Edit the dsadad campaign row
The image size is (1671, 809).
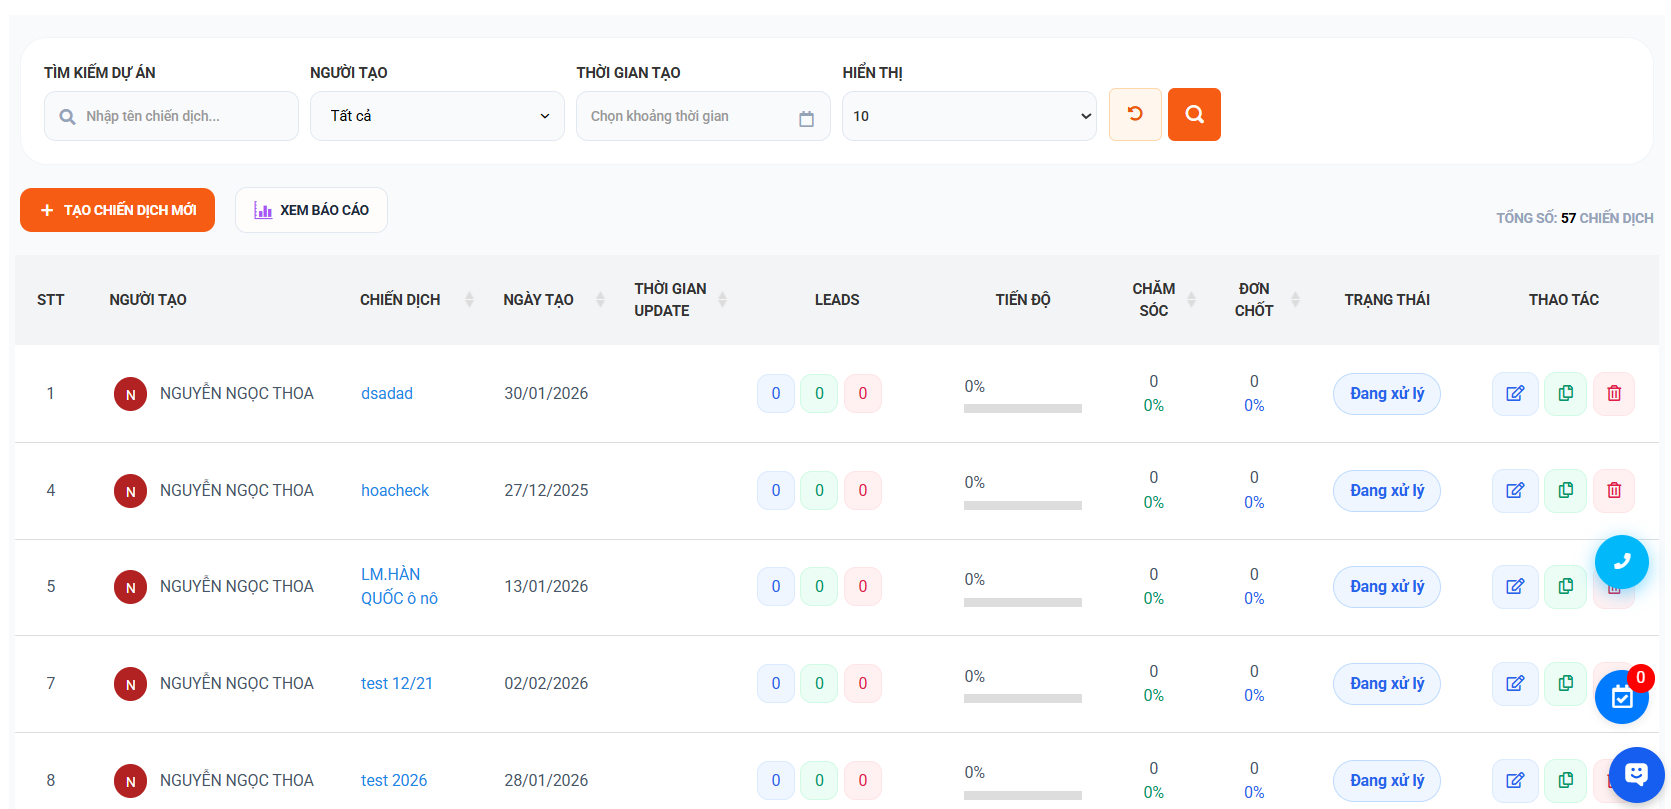point(1515,394)
